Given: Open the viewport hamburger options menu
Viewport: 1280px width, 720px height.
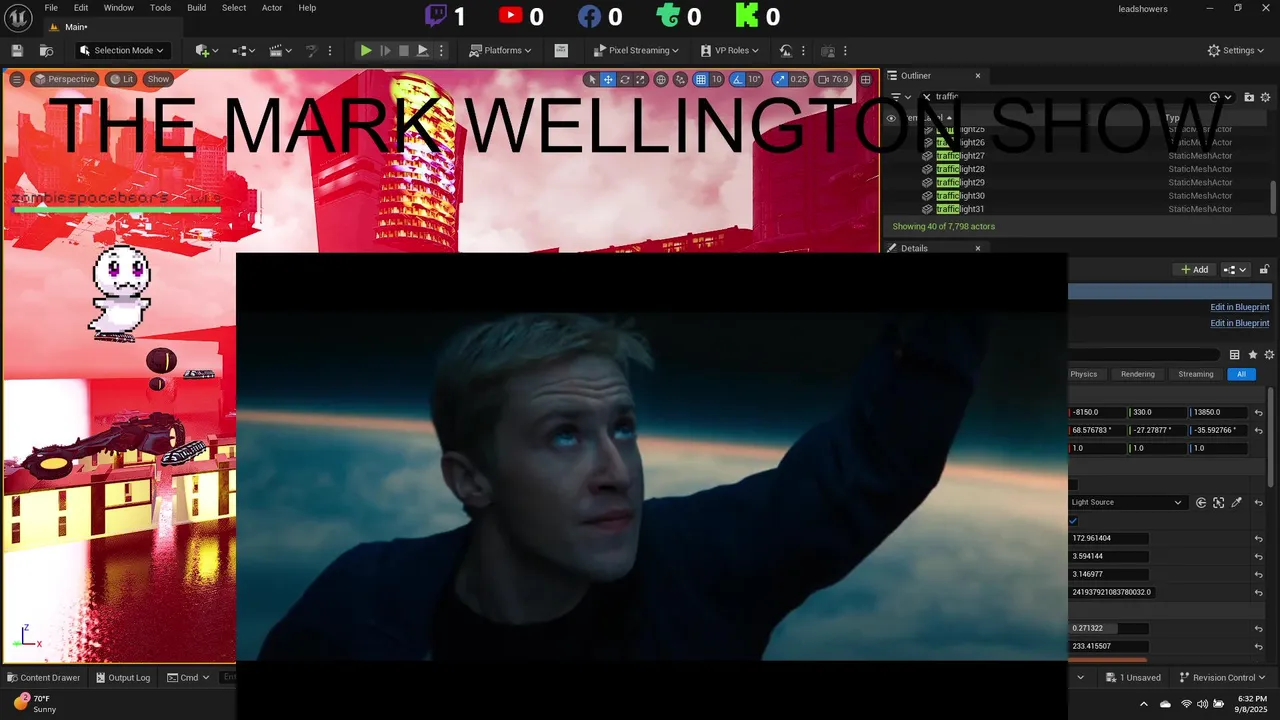Looking at the screenshot, I should tap(17, 79).
